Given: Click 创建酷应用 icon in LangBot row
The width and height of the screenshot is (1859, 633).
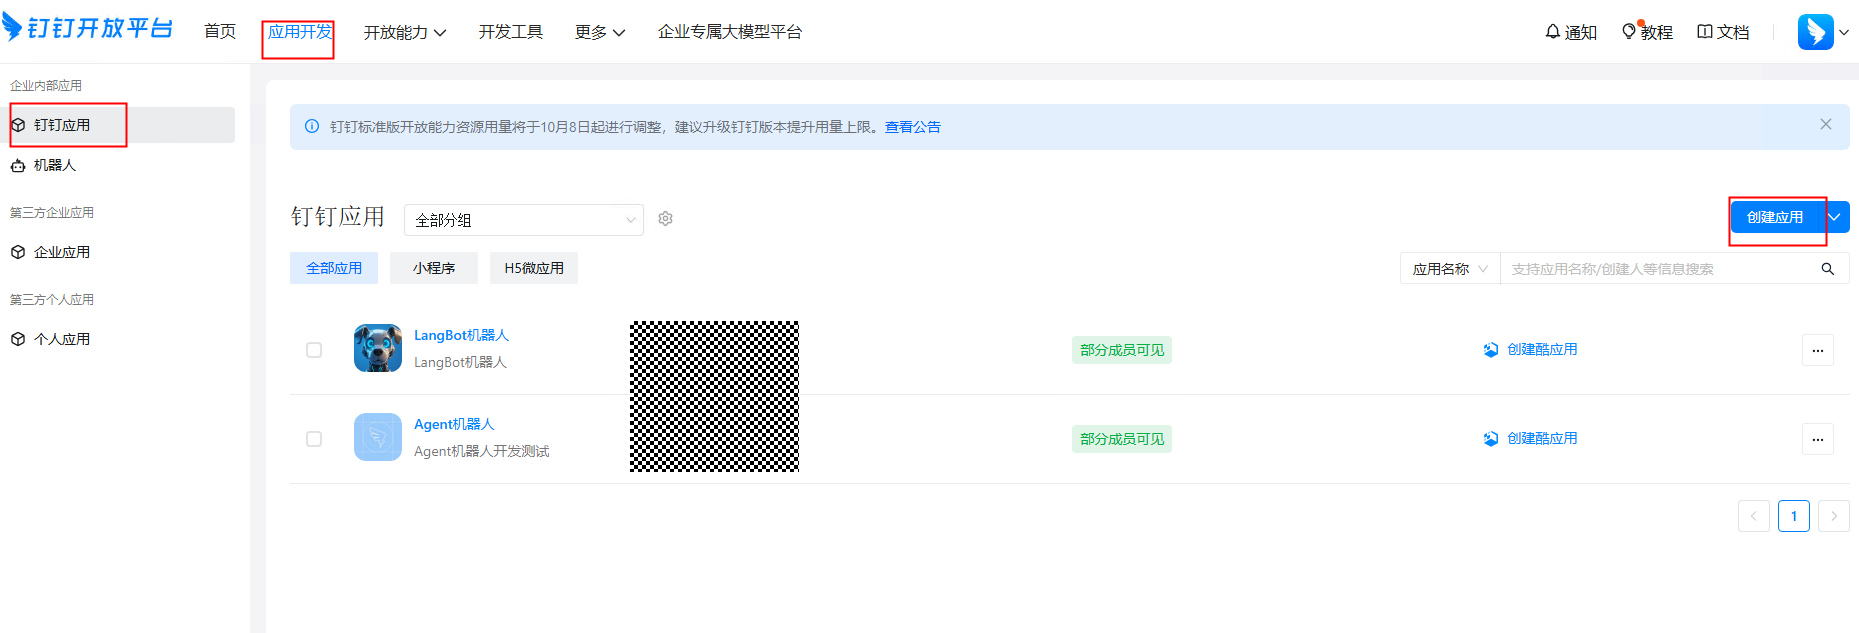Looking at the screenshot, I should [x=1491, y=350].
